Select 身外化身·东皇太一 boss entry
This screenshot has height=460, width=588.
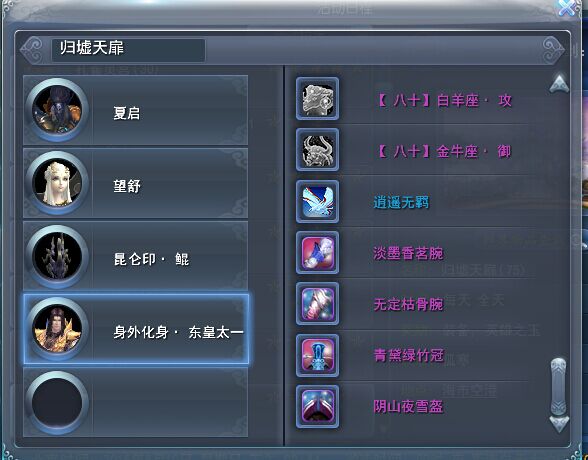(136, 329)
